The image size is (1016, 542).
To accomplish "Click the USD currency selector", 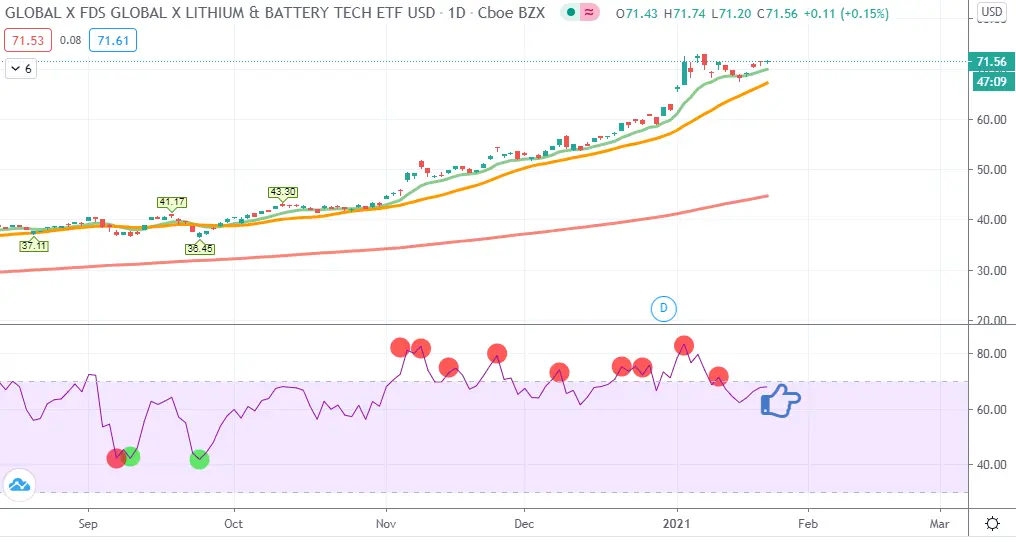I will 991,12.
